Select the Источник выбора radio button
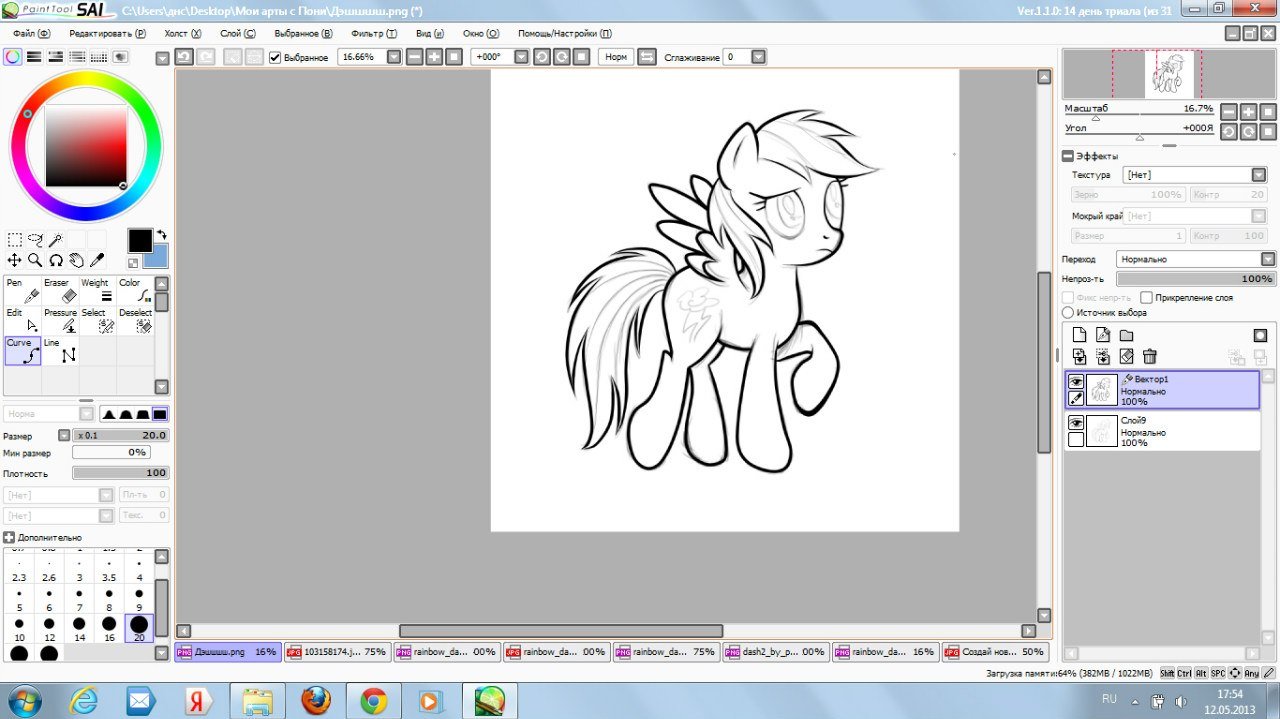 tap(1068, 313)
